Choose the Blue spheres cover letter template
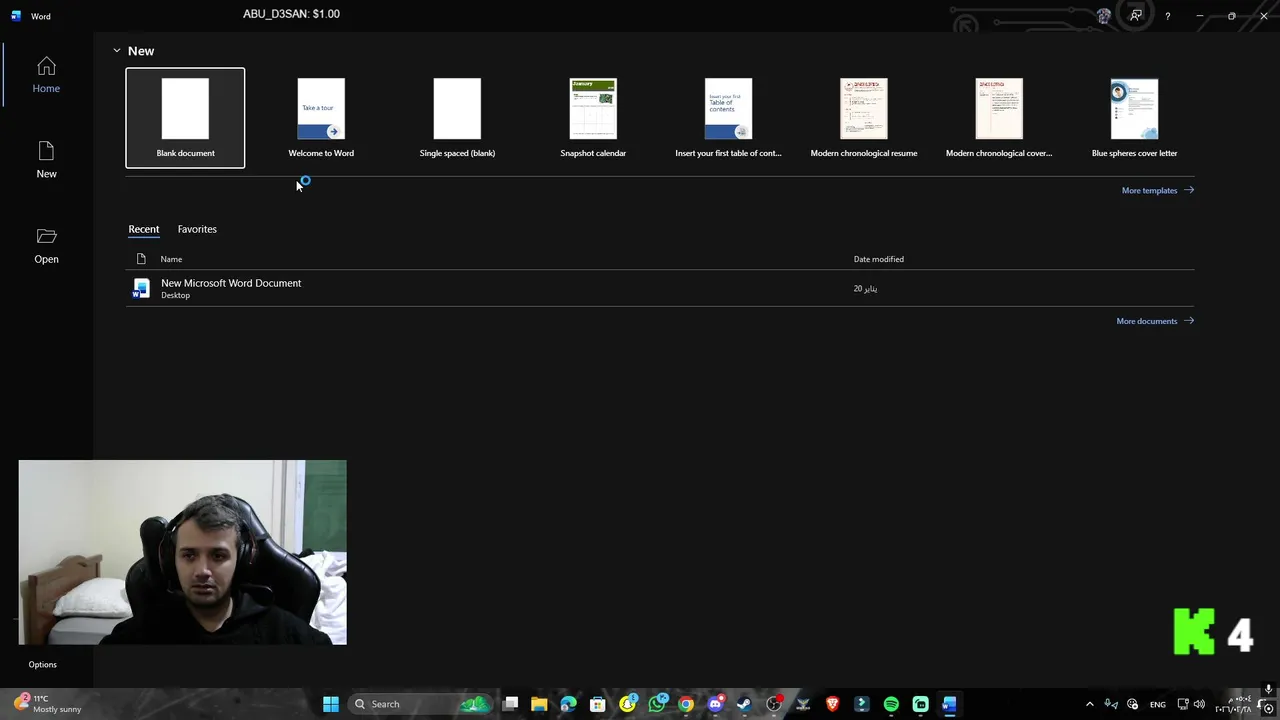The image size is (1280, 720). tap(1134, 118)
